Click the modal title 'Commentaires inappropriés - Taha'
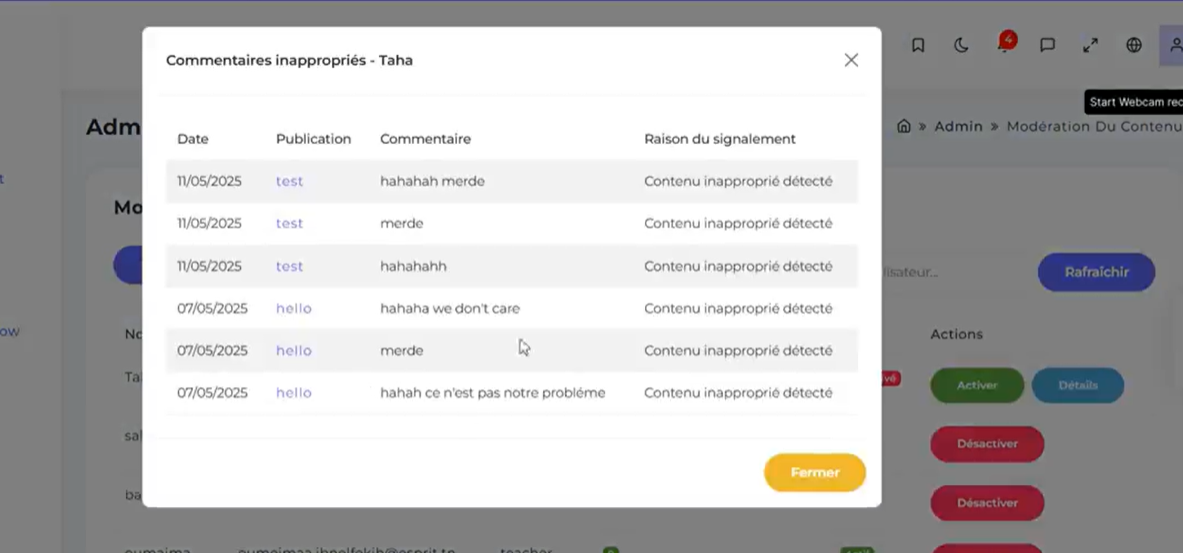Image resolution: width=1183 pixels, height=553 pixels. click(289, 60)
